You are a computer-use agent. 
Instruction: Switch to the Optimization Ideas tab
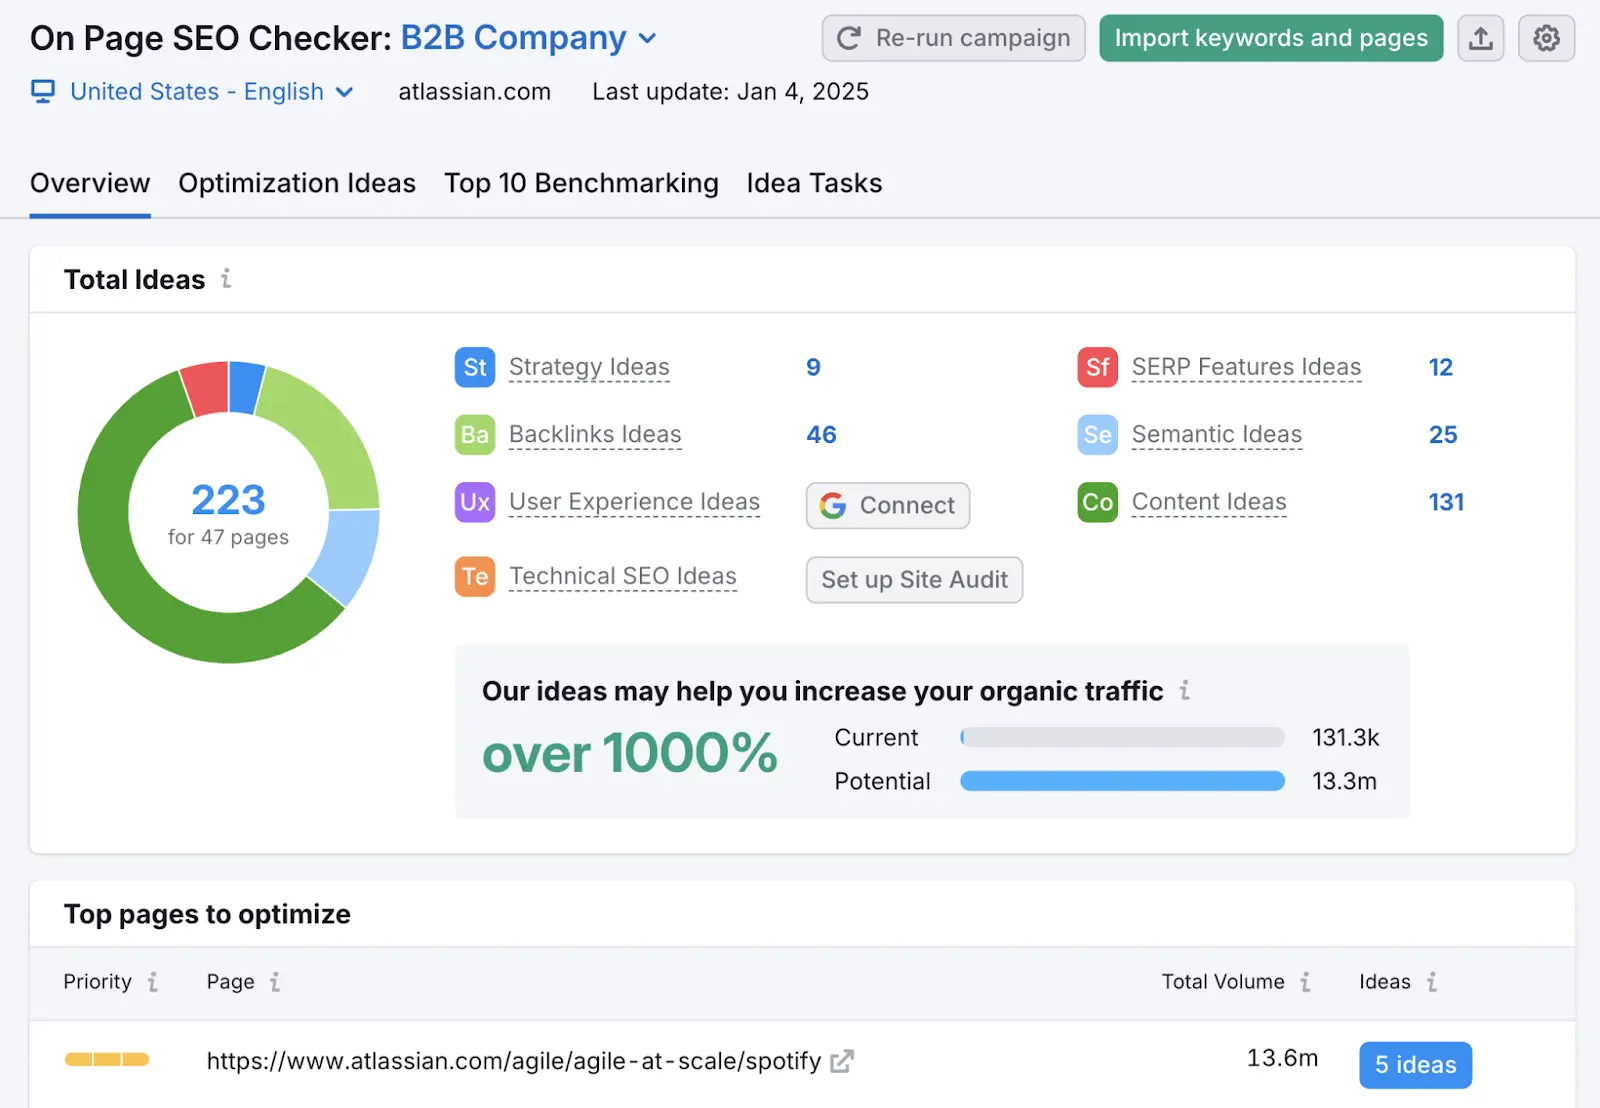pyautogui.click(x=296, y=183)
